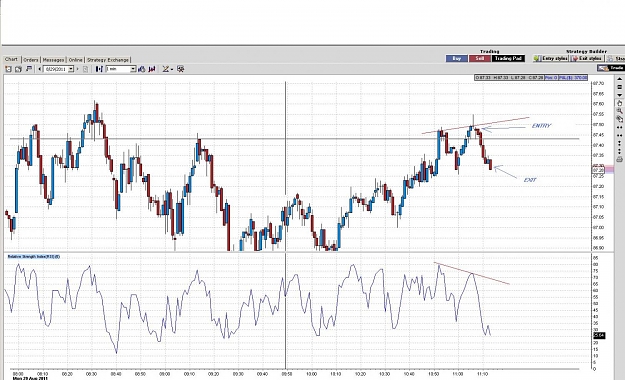Switch to the Chart tab

(x=11, y=59)
